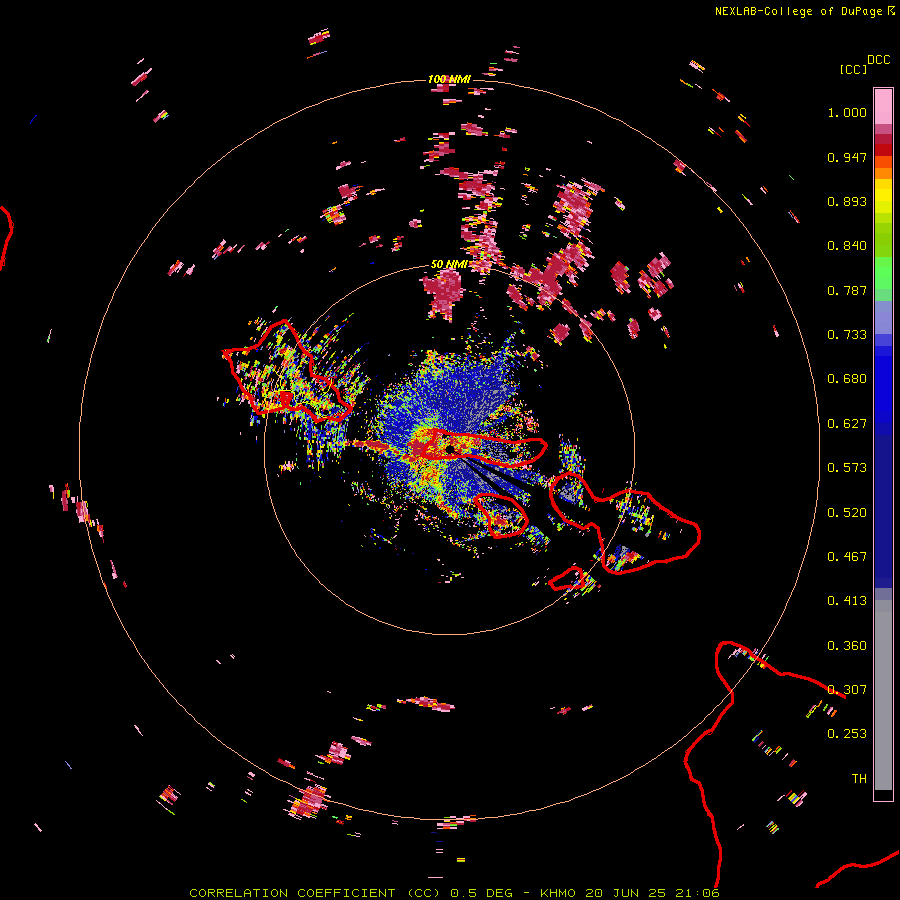Click the NEXLAB-College of DuPage credit text
The width and height of the screenshot is (900, 900).
tap(798, 11)
